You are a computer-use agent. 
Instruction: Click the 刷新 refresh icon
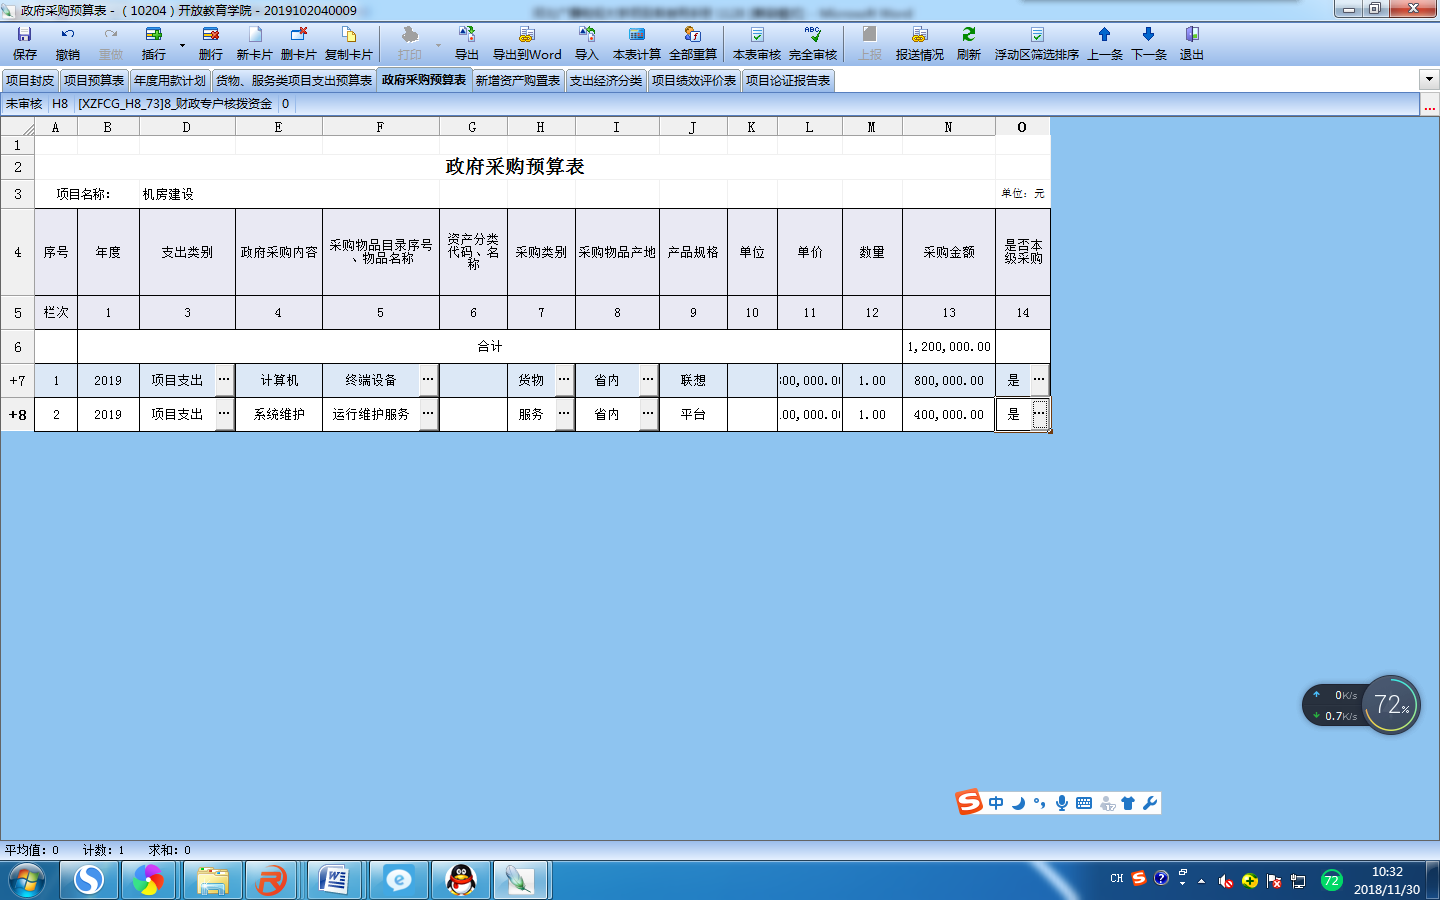click(x=968, y=36)
